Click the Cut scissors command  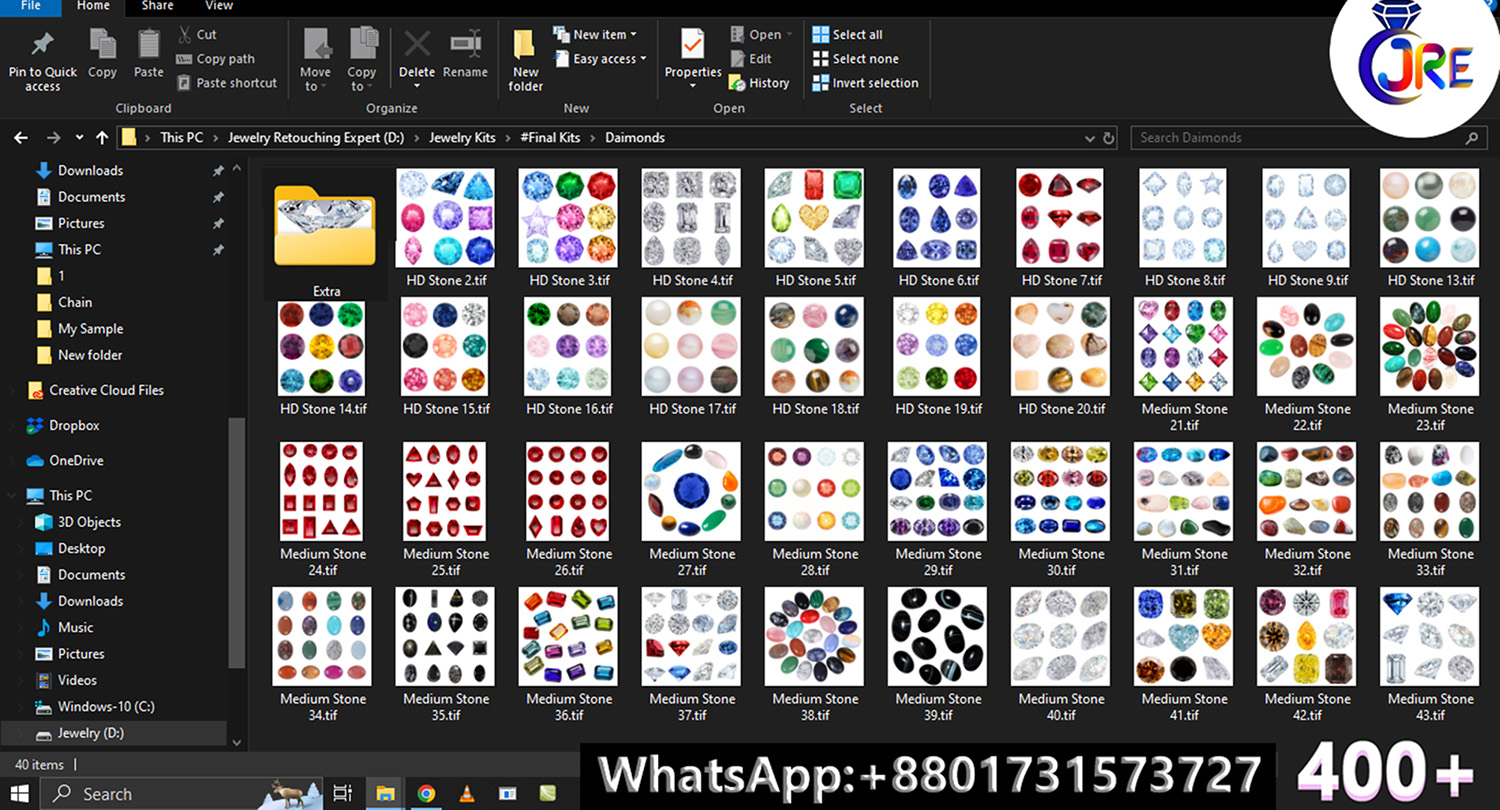point(196,34)
